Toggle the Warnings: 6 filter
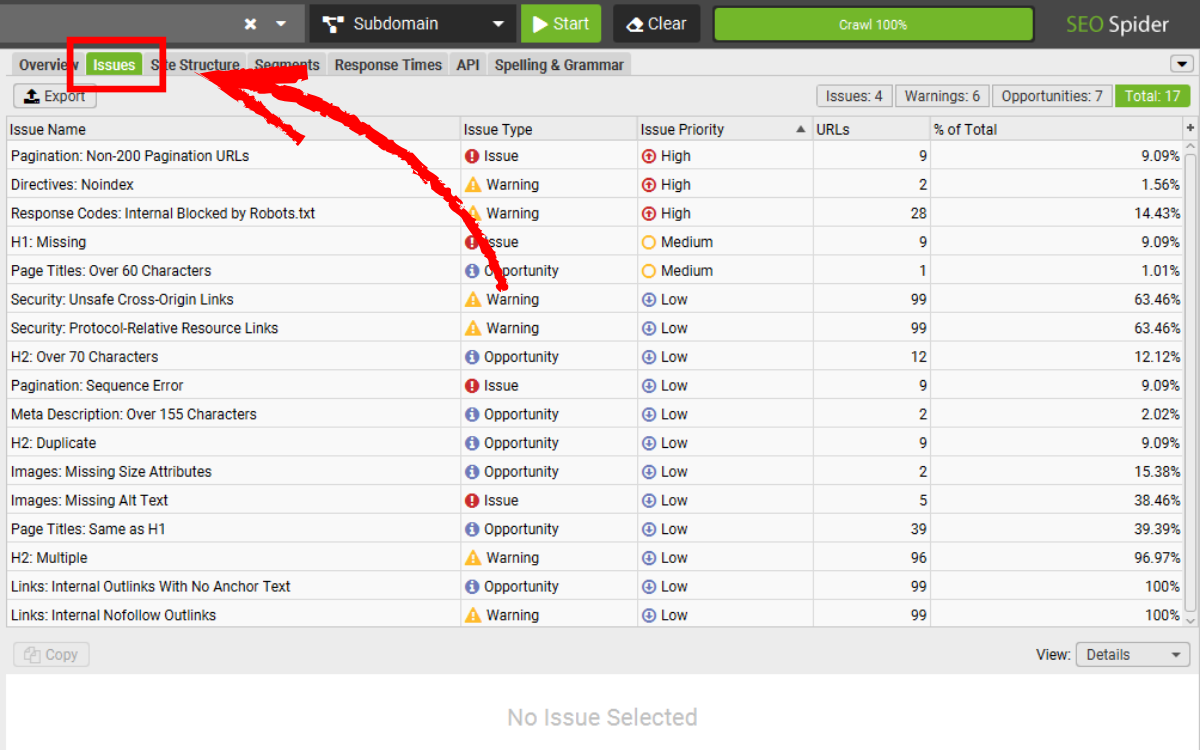Image resolution: width=1200 pixels, height=750 pixels. click(942, 96)
